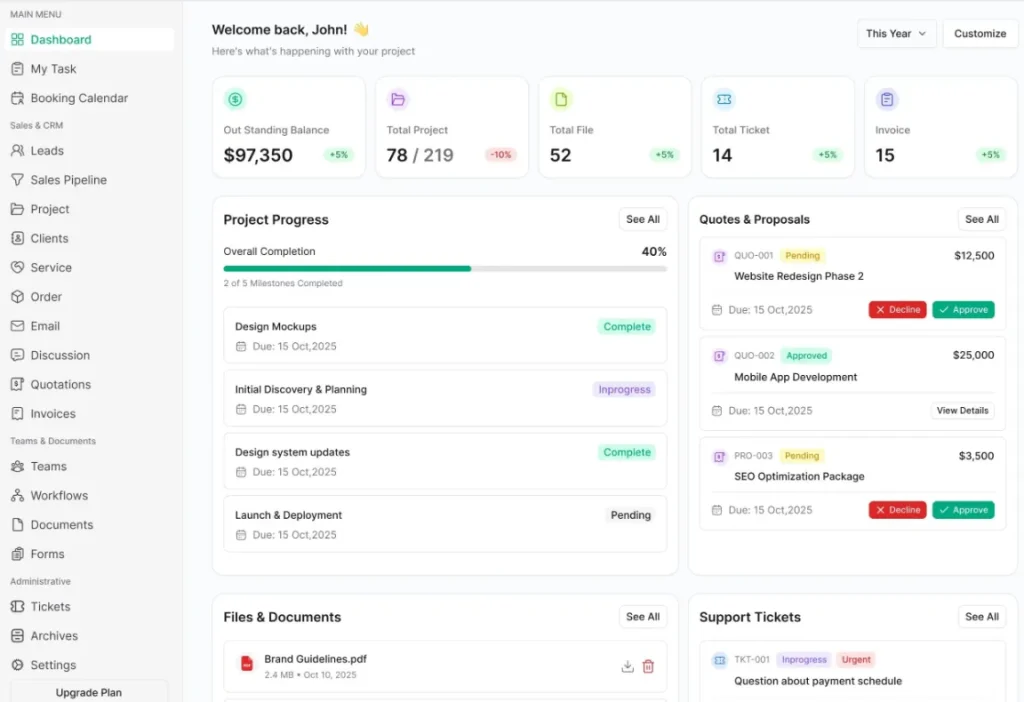Image resolution: width=1024 pixels, height=702 pixels.
Task: Click the QUO-001 quote icon
Action: 719,257
